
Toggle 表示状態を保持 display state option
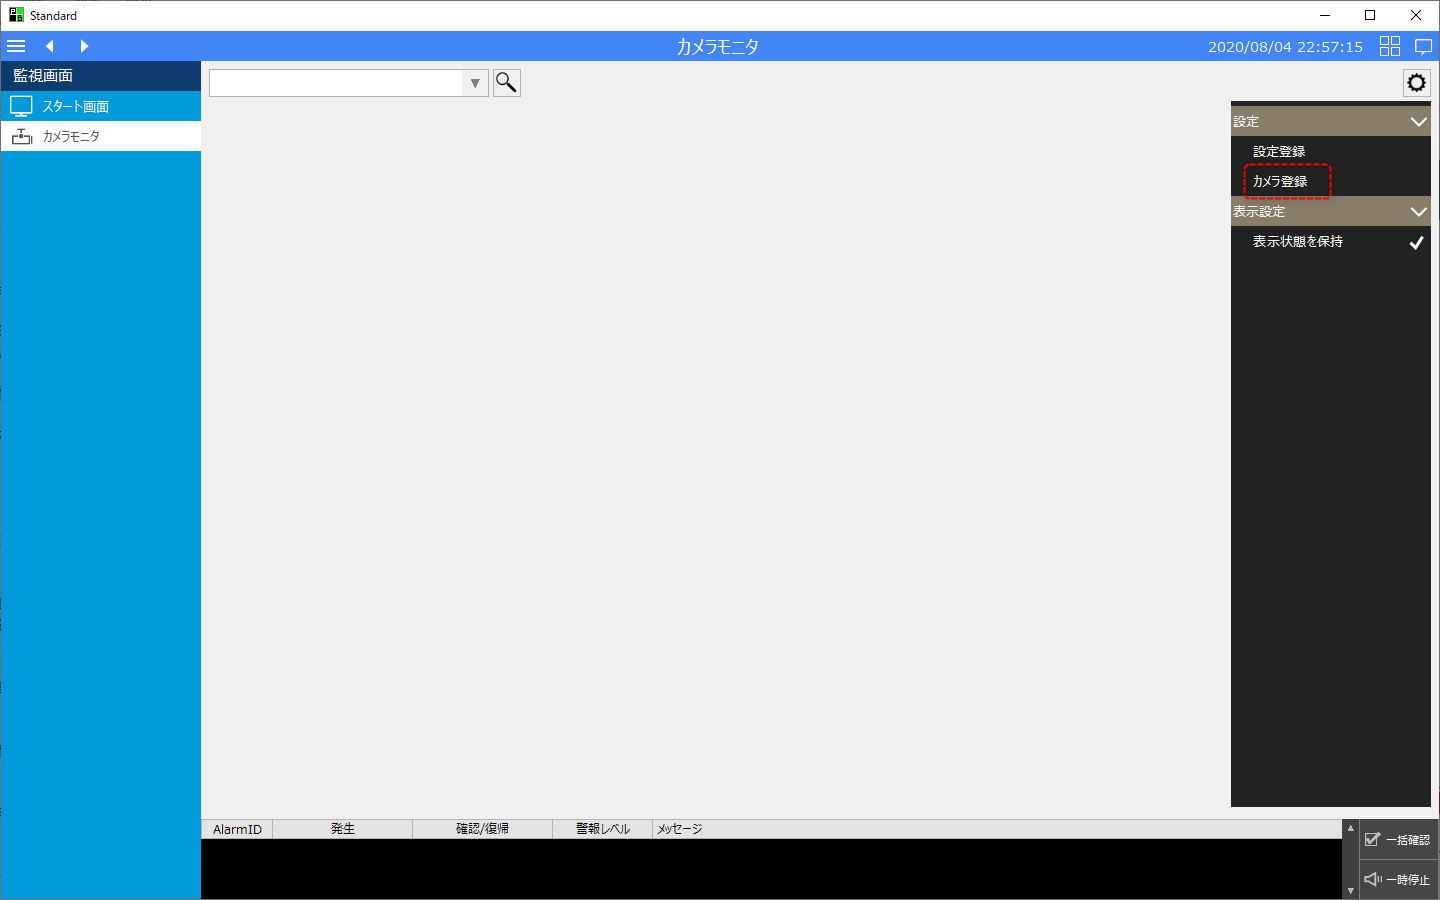[x=1296, y=241]
